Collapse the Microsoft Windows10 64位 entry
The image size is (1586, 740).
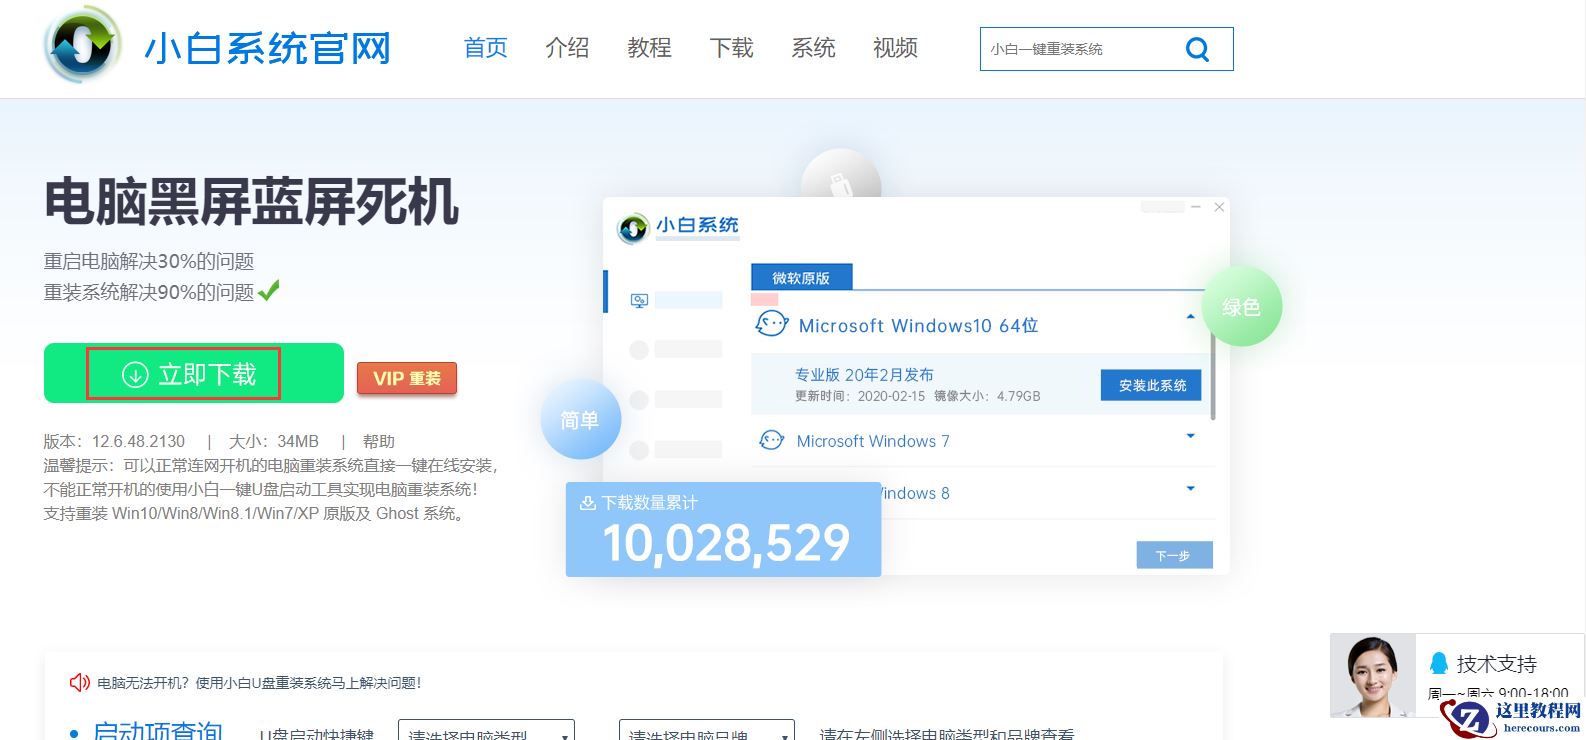(x=1190, y=317)
